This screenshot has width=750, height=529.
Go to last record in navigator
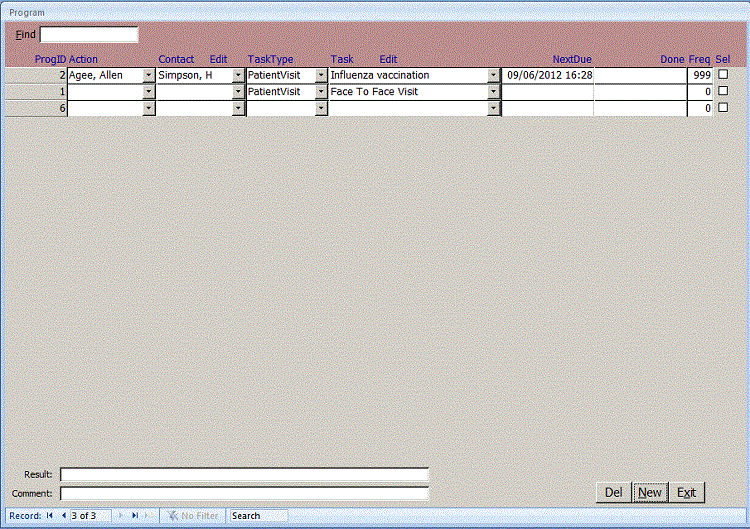tap(136, 516)
